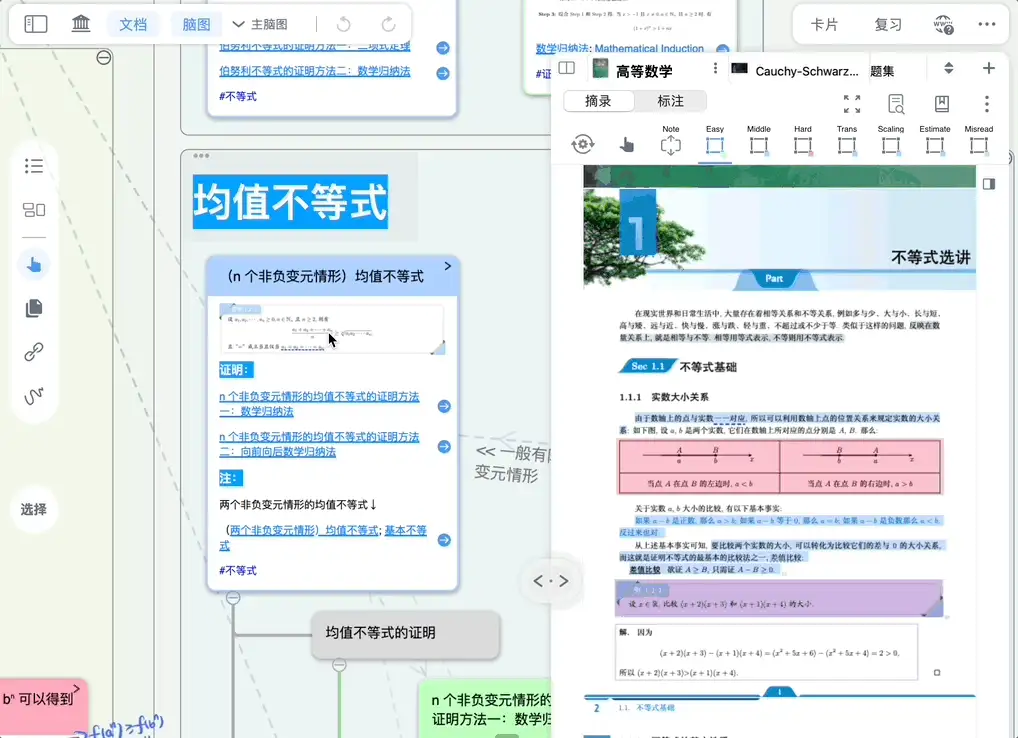The width and height of the screenshot is (1018, 738).
Task: Collapse the 均值不等式的证明 node children
Action: pos(339,665)
